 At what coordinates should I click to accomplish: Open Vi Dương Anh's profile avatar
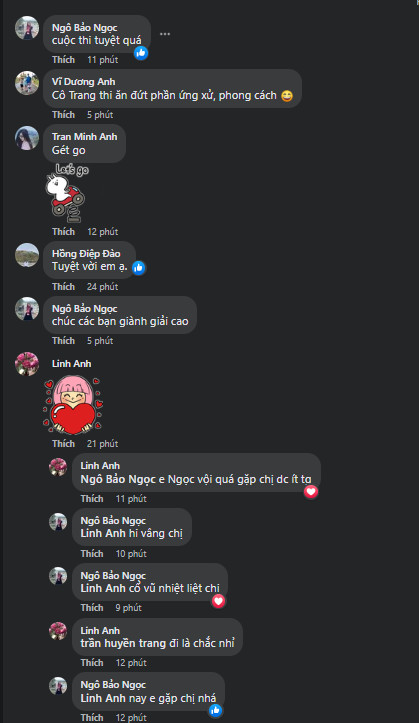click(27, 83)
